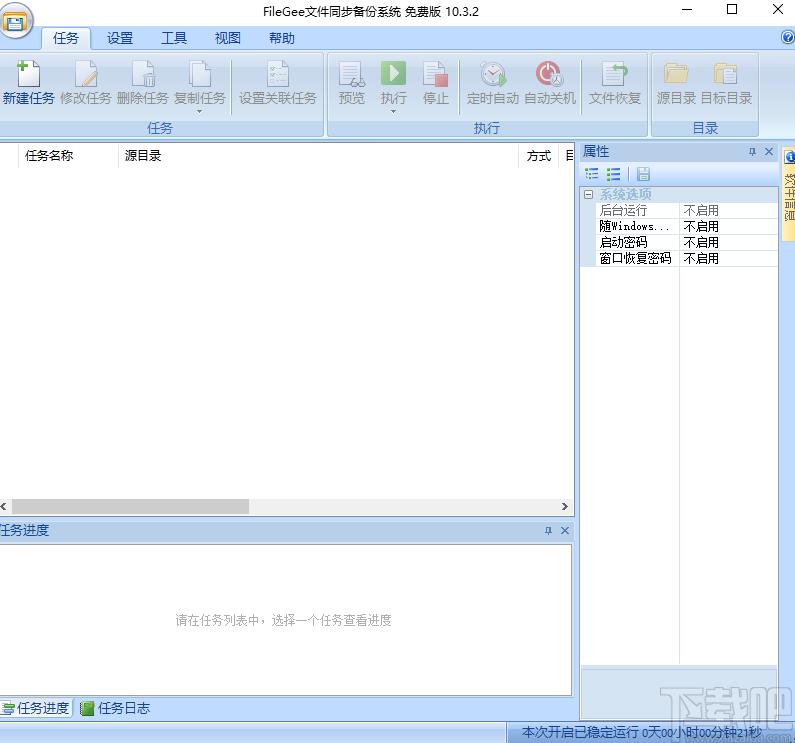Expand the 执行 run dropdown arrow
795x743 pixels.
pos(393,111)
